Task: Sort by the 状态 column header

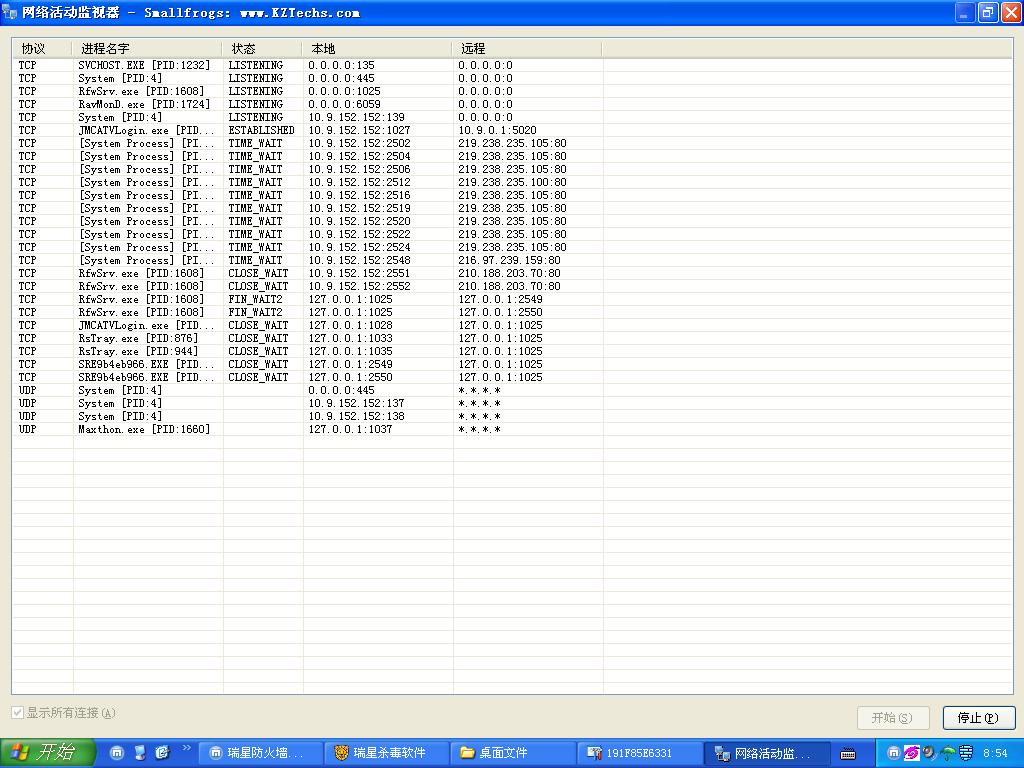Action: click(x=262, y=48)
